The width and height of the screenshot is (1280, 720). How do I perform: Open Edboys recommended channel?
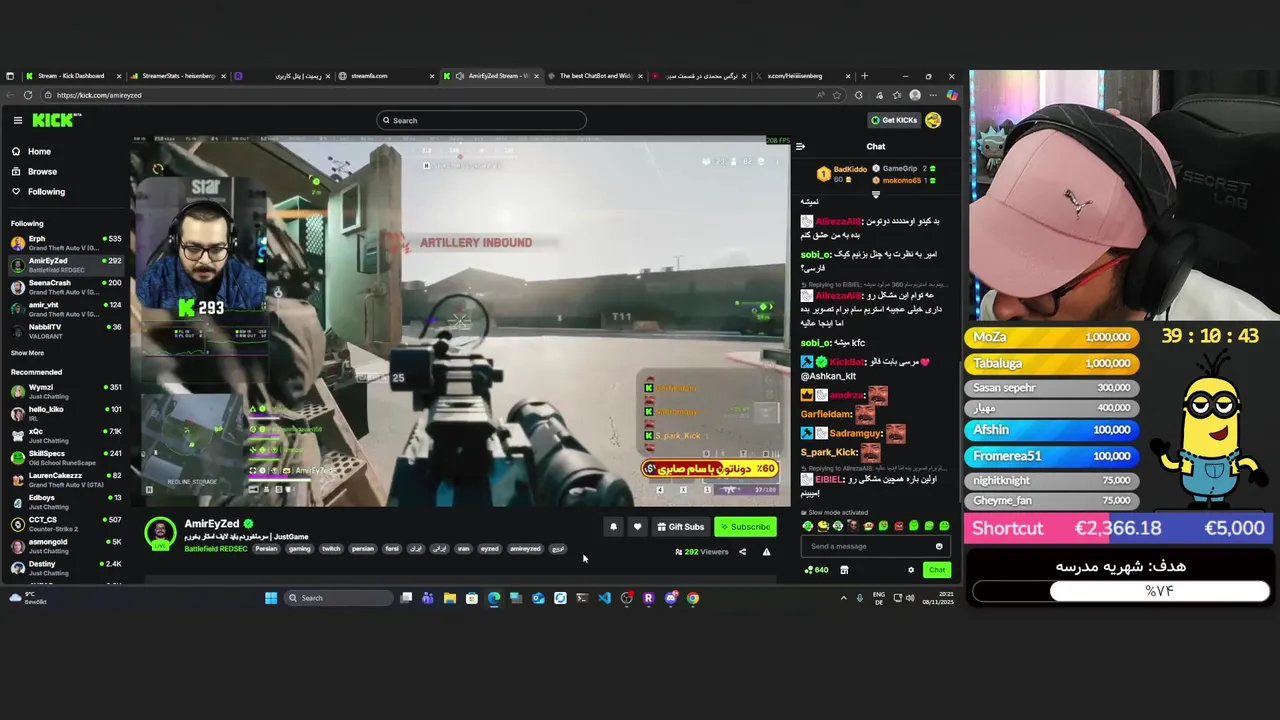click(x=65, y=501)
